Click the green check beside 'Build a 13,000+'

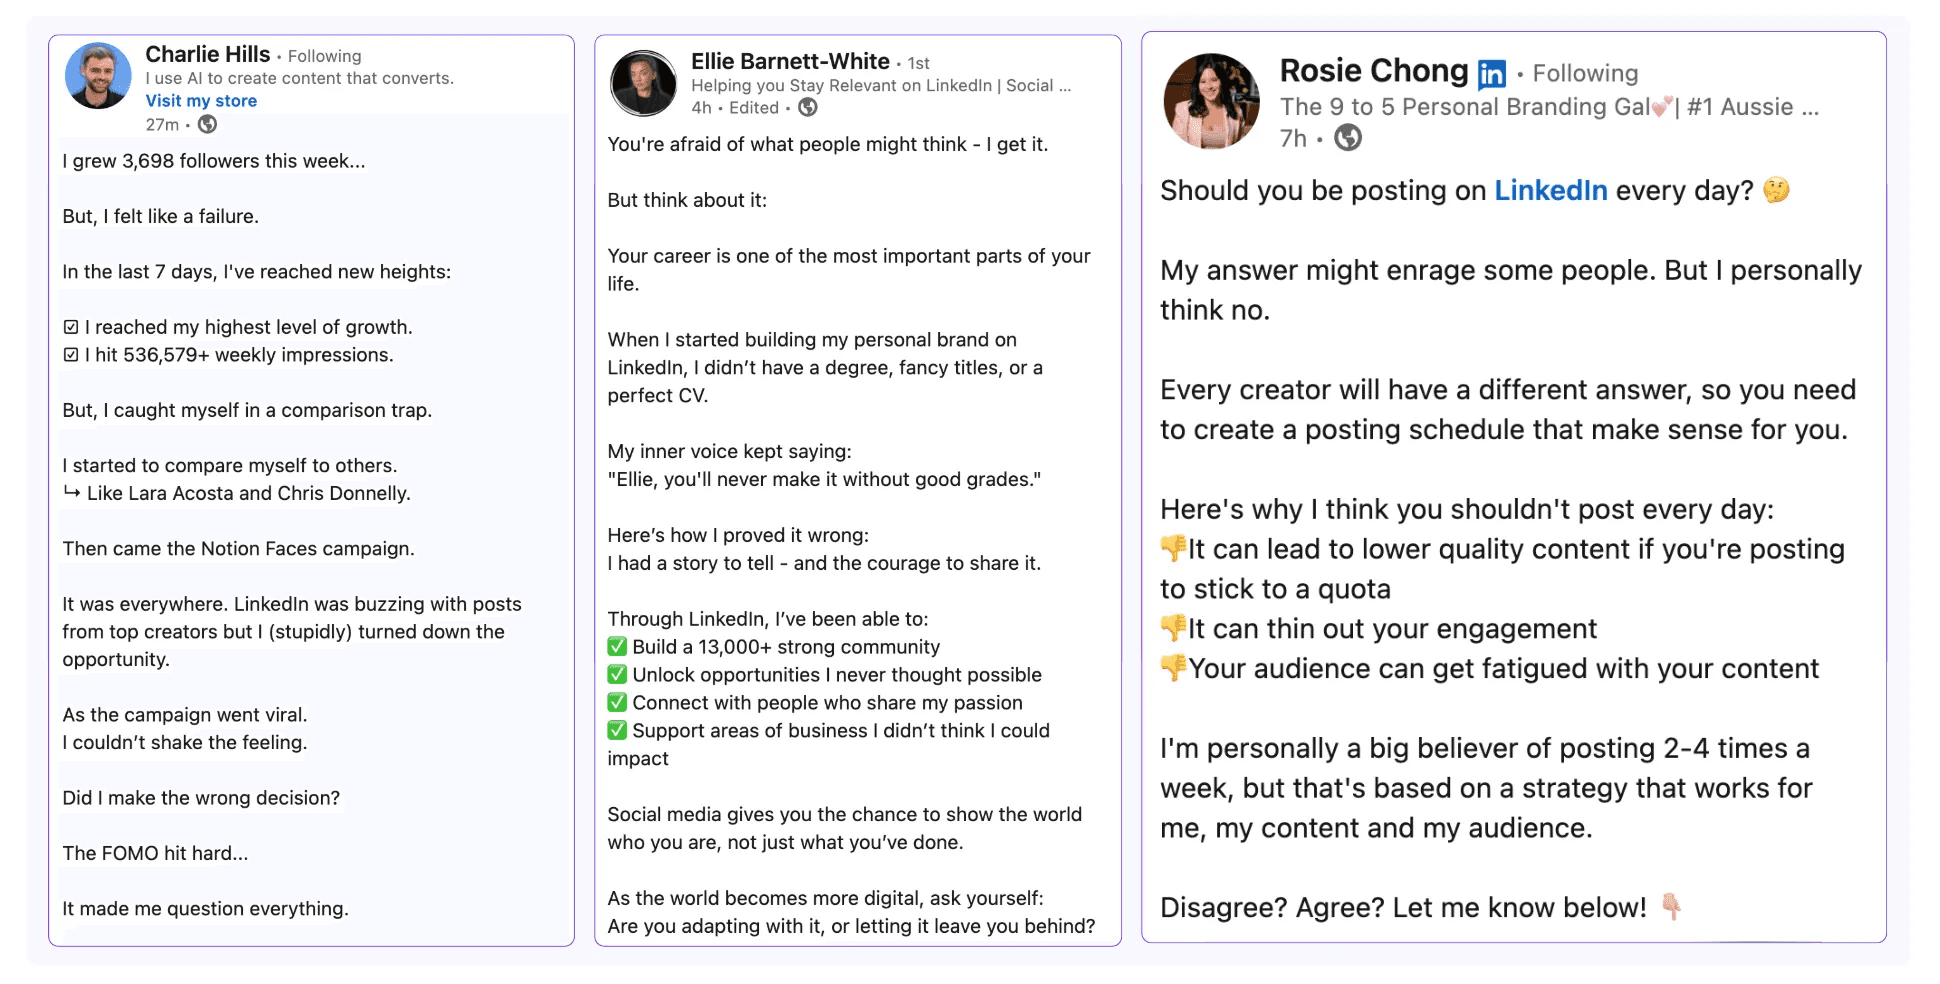[618, 647]
